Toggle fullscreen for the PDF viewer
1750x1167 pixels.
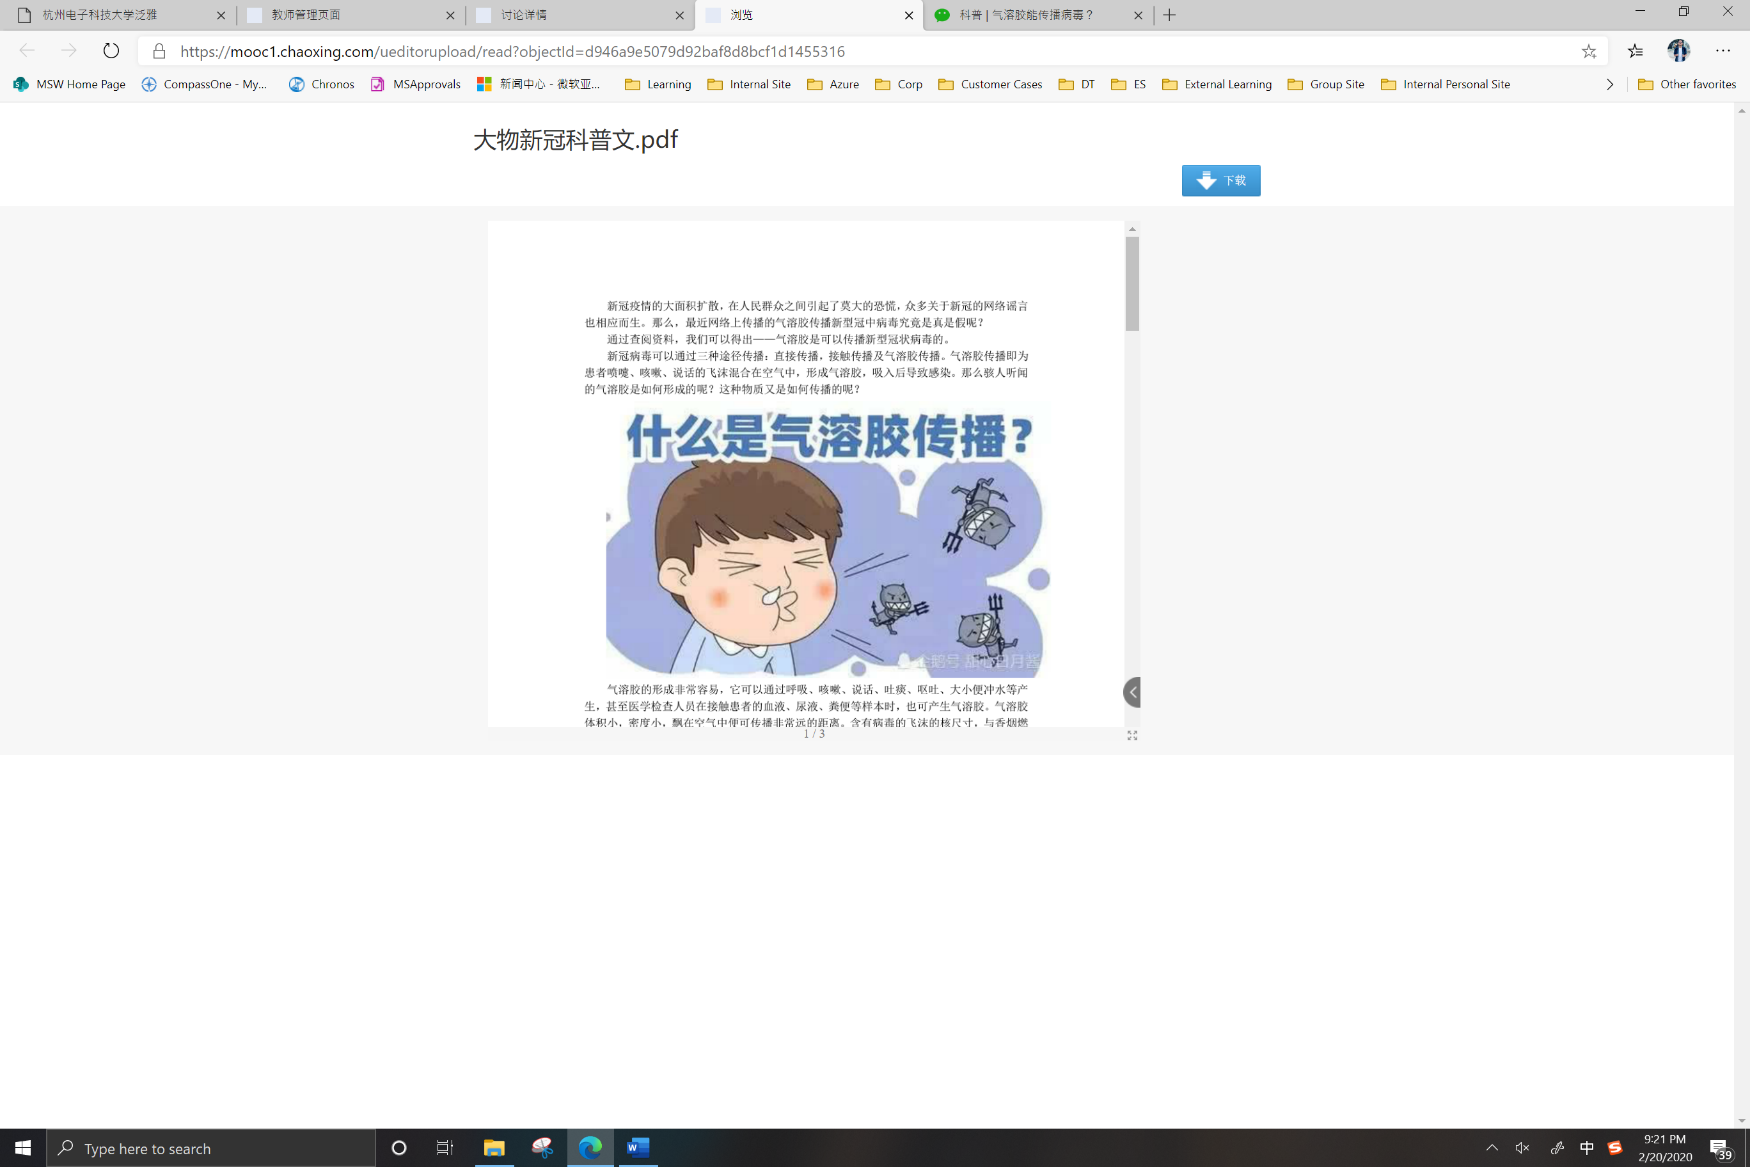[1132, 735]
